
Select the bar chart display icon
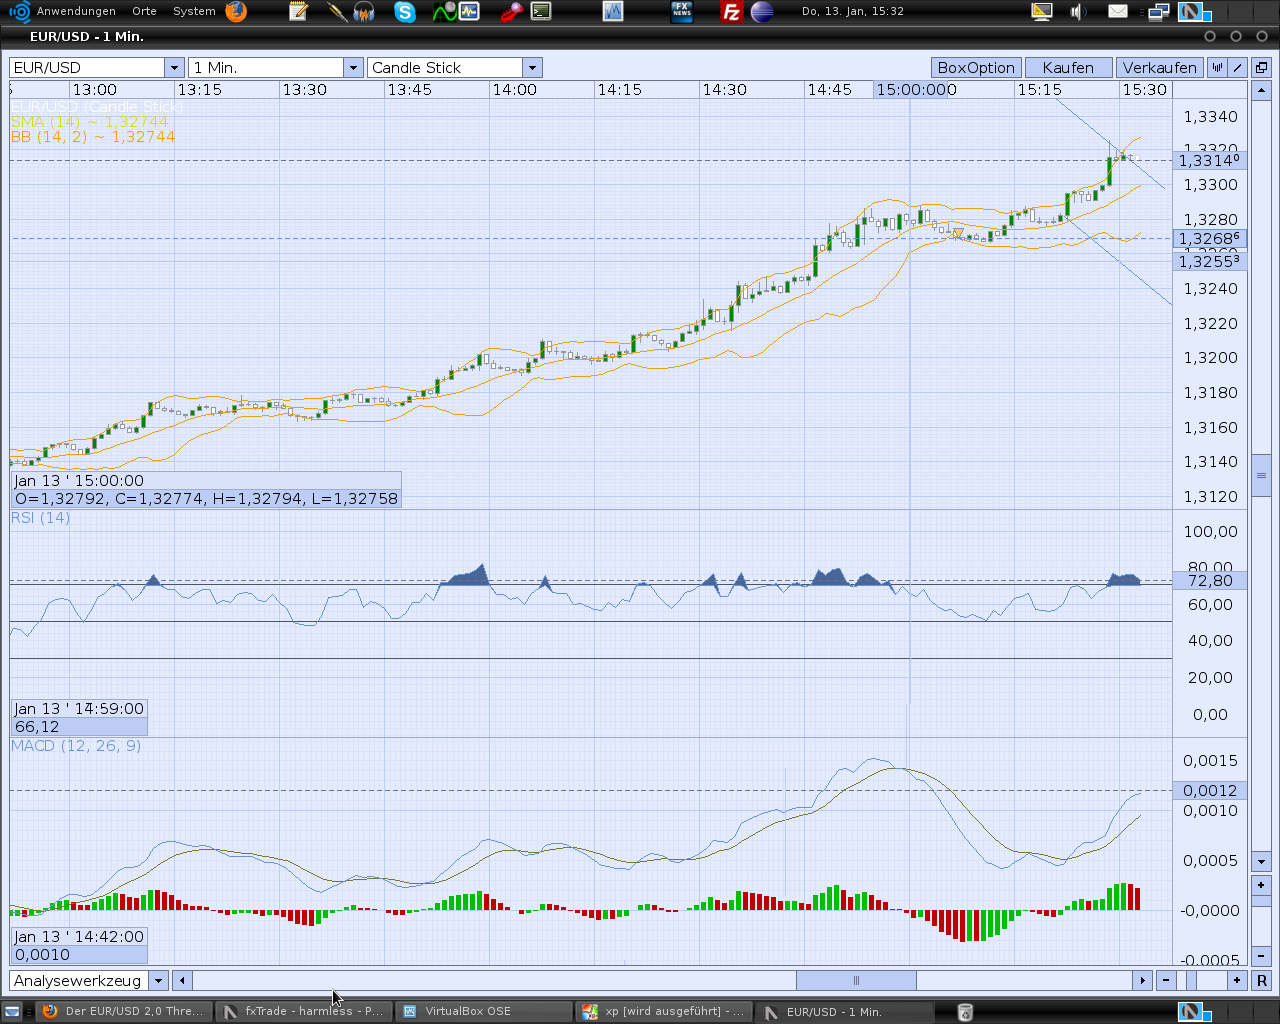(x=1217, y=67)
